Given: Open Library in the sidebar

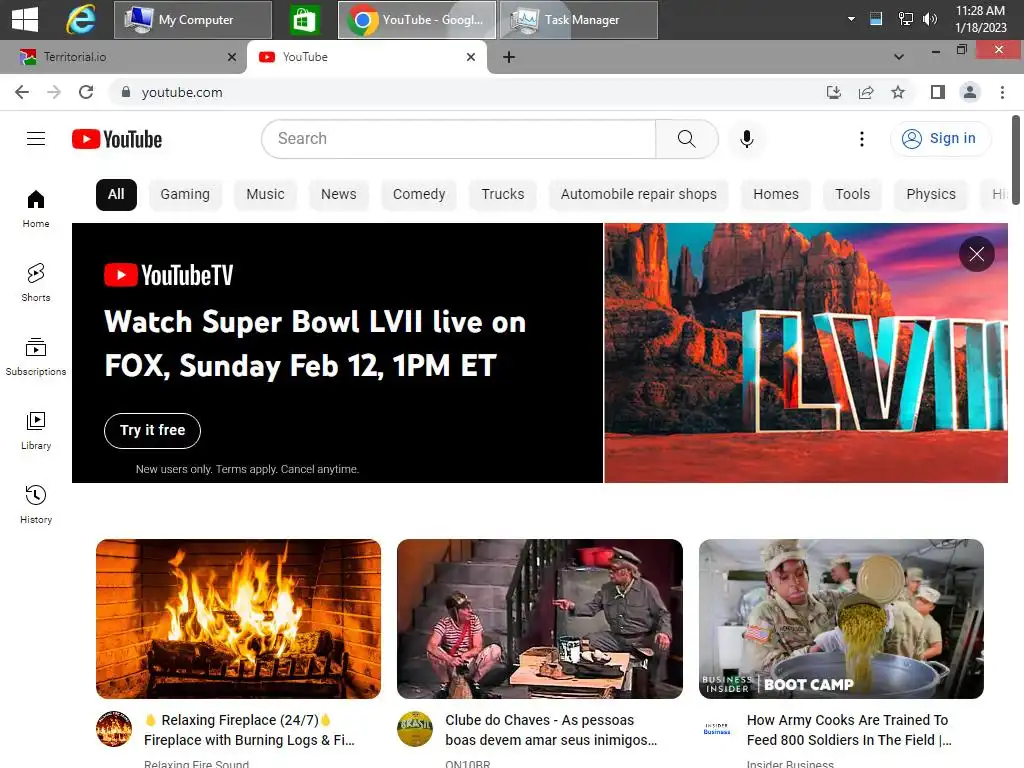Looking at the screenshot, I should coord(36,430).
